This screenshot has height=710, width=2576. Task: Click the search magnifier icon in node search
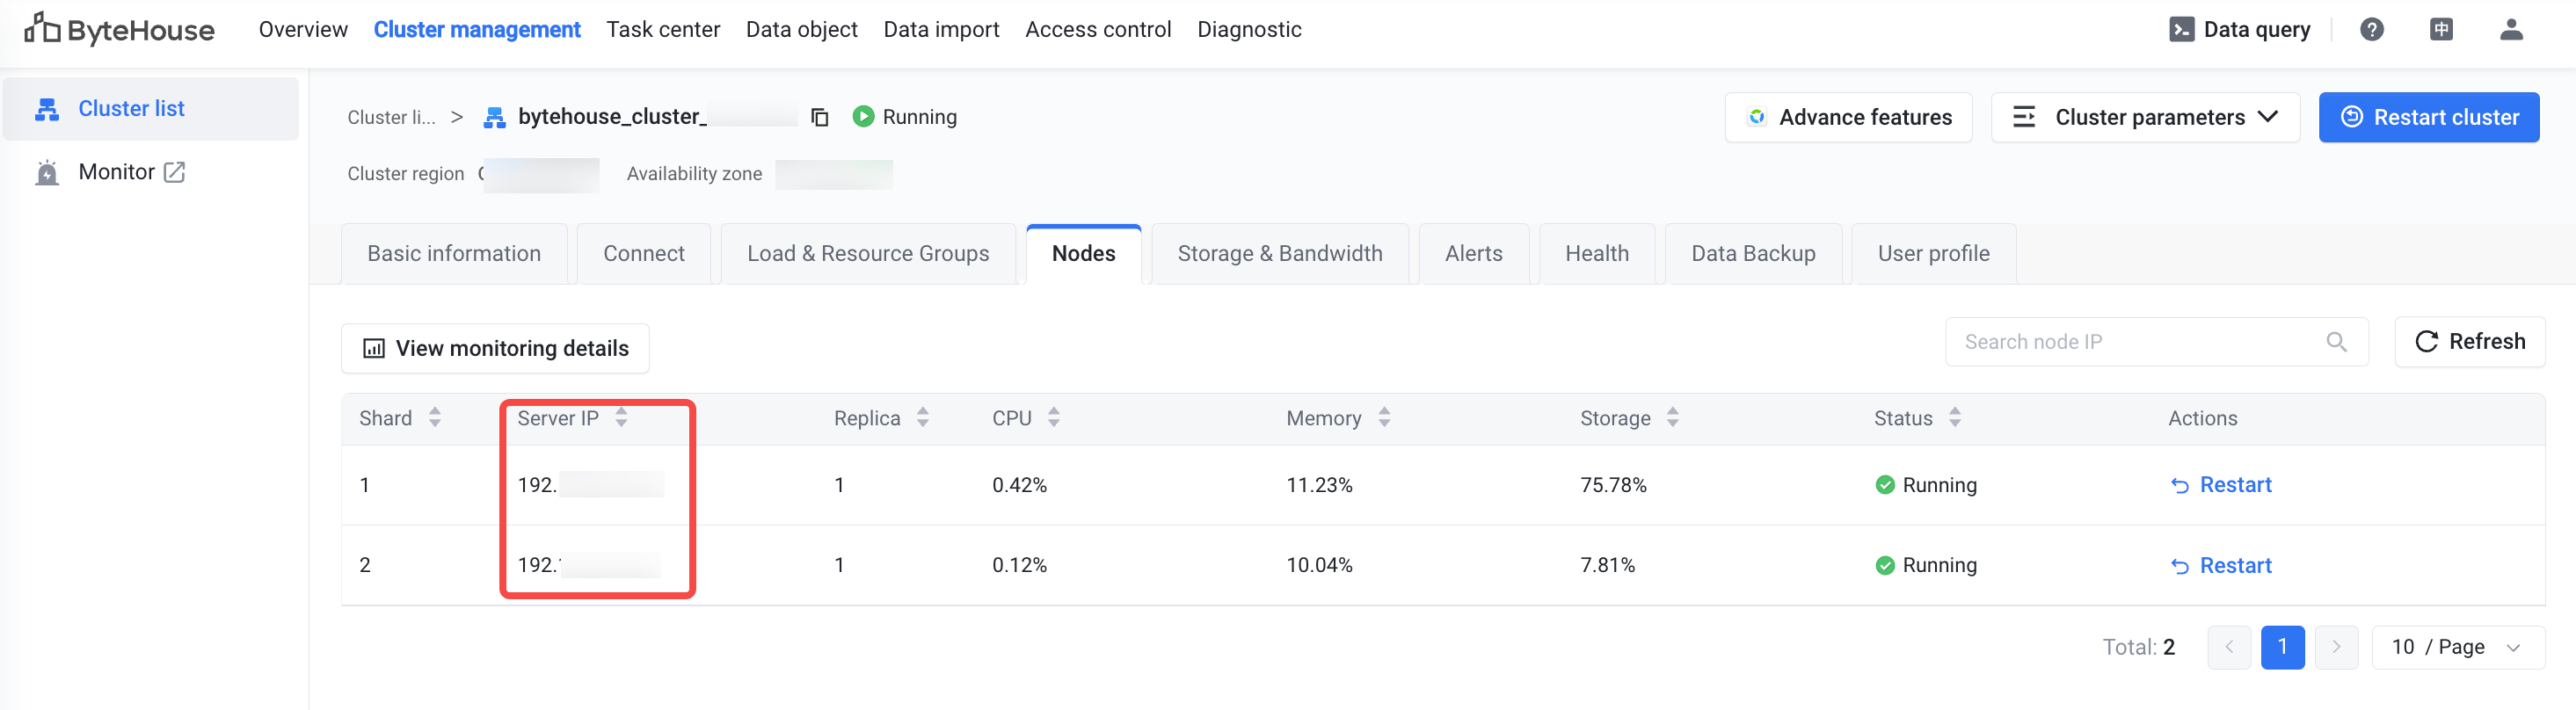point(2336,342)
